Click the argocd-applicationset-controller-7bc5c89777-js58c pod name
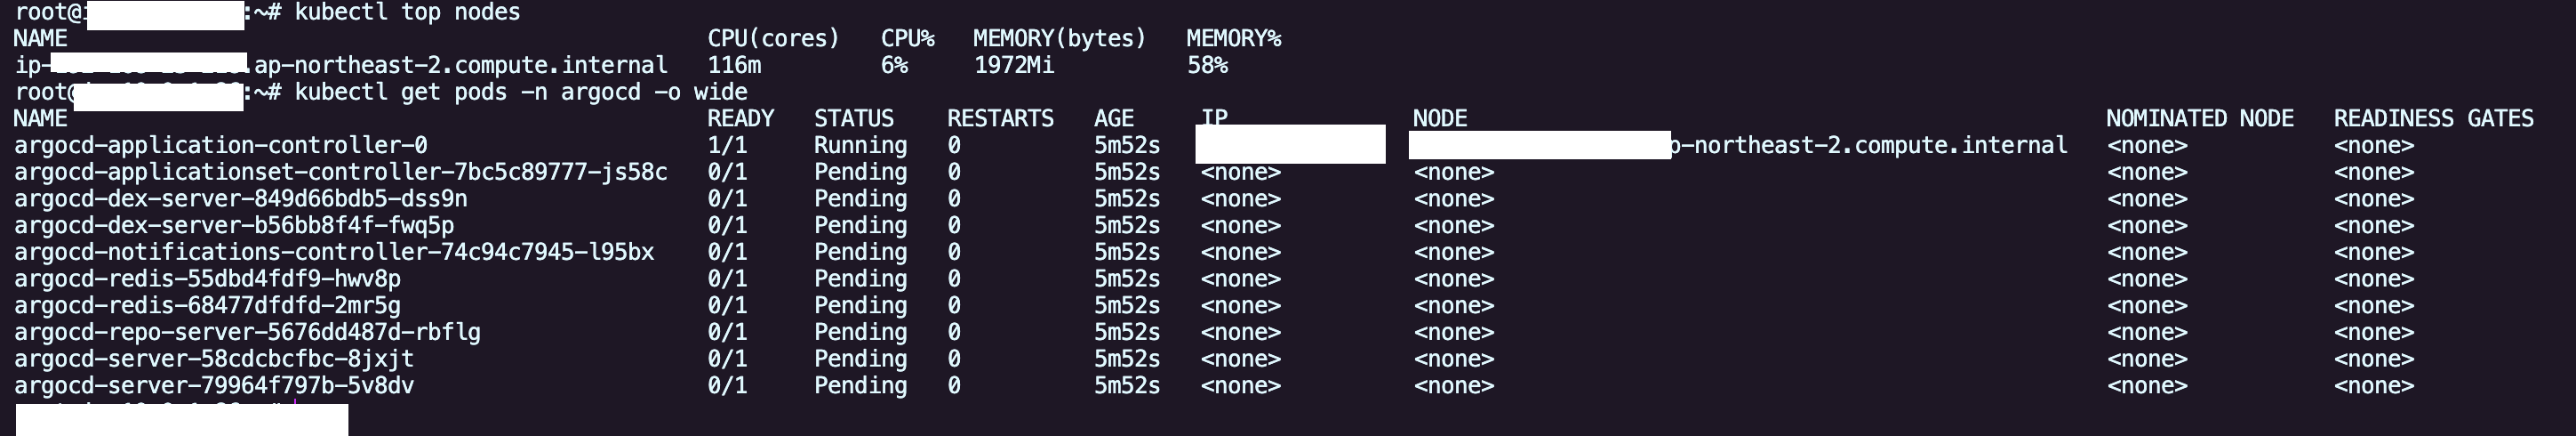Image resolution: width=2576 pixels, height=436 pixels. [x=341, y=172]
